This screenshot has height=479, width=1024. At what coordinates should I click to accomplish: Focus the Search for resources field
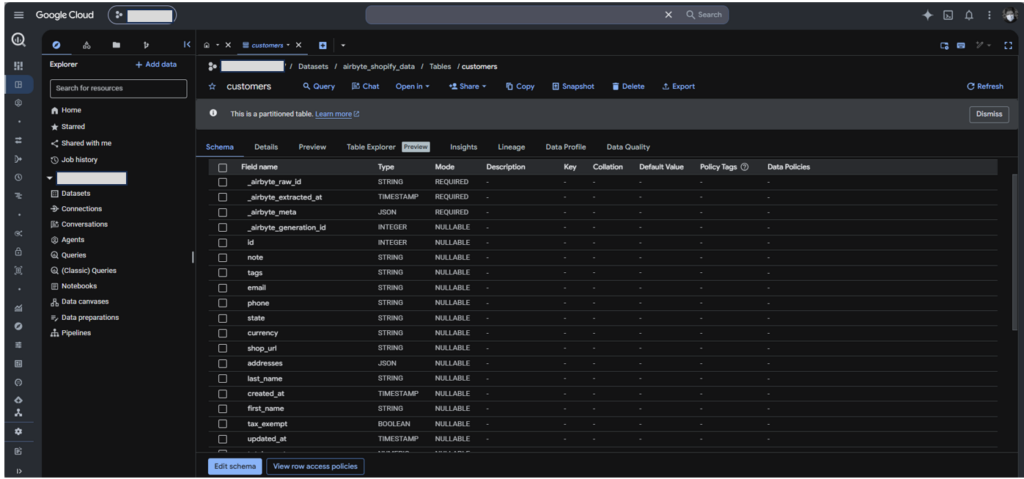pyautogui.click(x=118, y=88)
